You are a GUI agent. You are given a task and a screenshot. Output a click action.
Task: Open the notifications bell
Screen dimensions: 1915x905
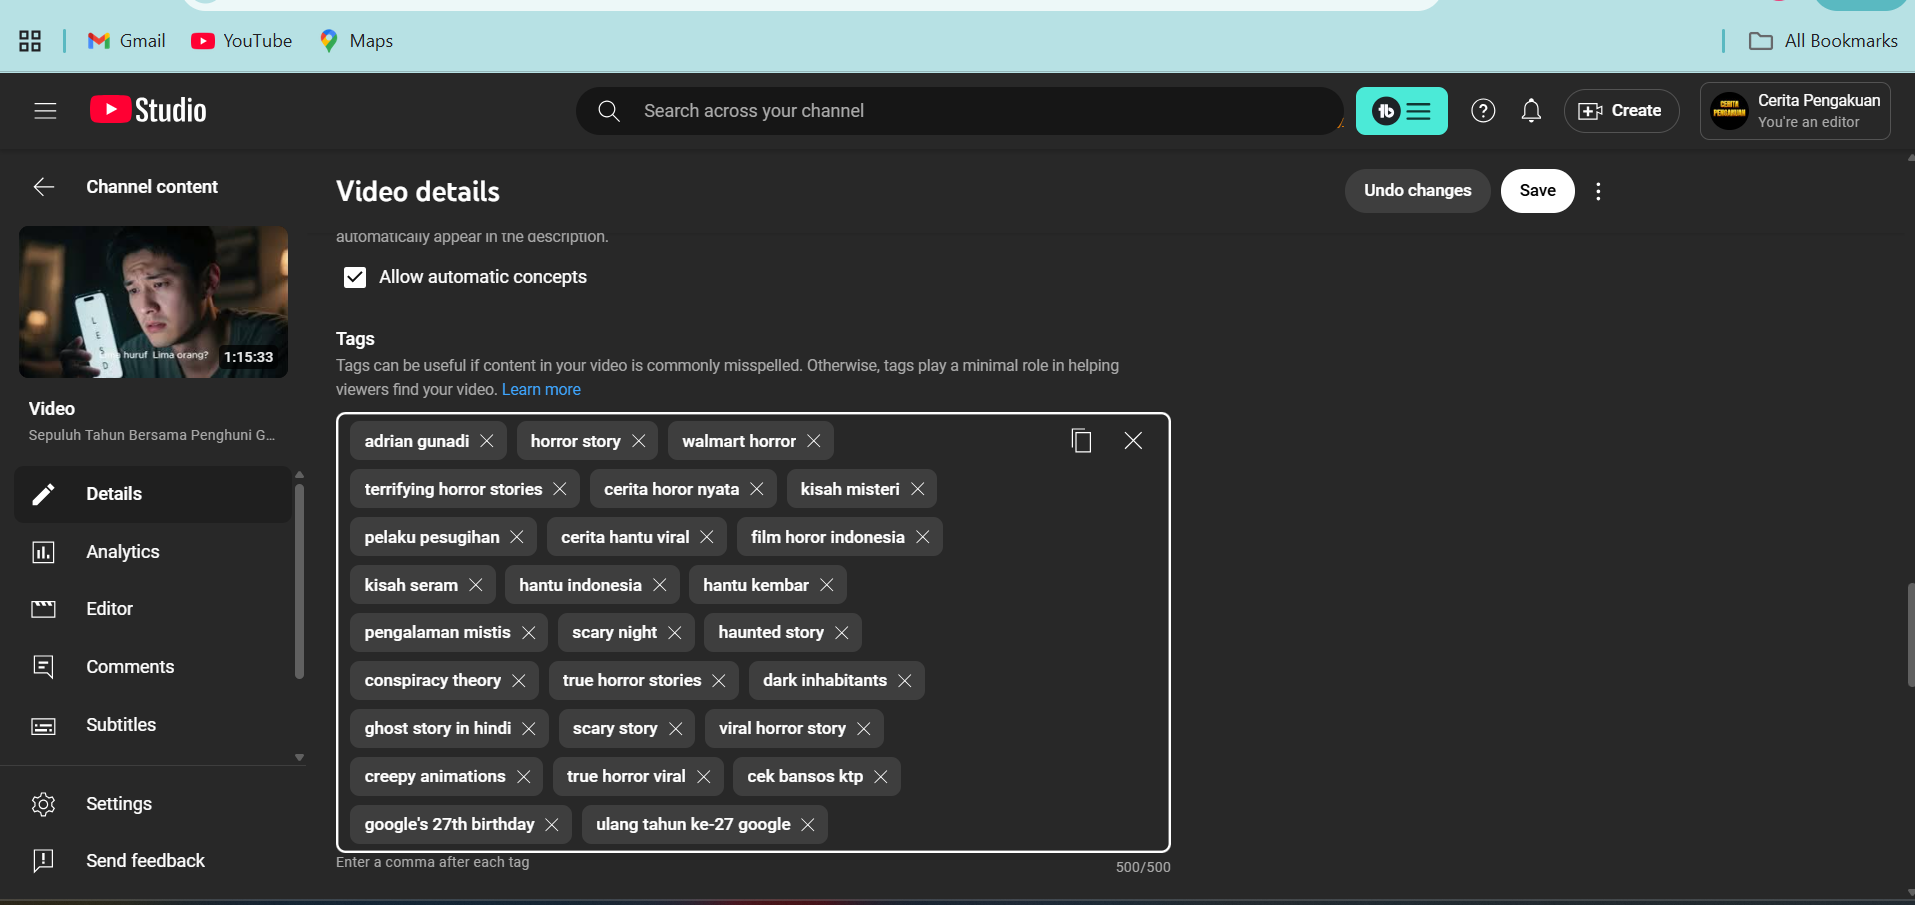1531,111
